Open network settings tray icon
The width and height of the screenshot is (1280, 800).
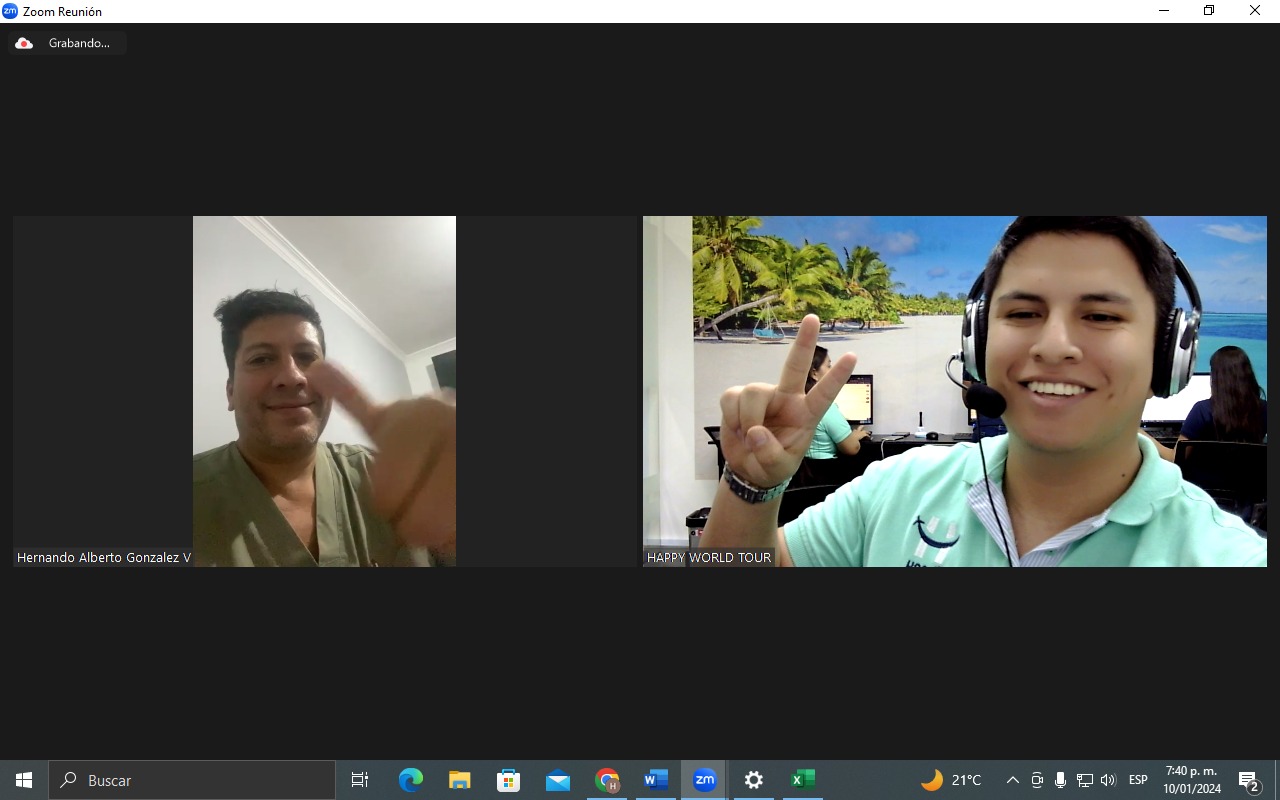click(x=1084, y=780)
